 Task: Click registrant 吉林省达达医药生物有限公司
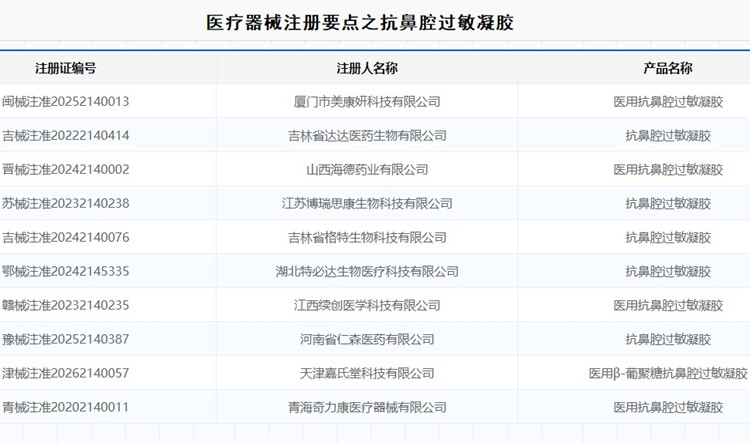[x=367, y=135]
